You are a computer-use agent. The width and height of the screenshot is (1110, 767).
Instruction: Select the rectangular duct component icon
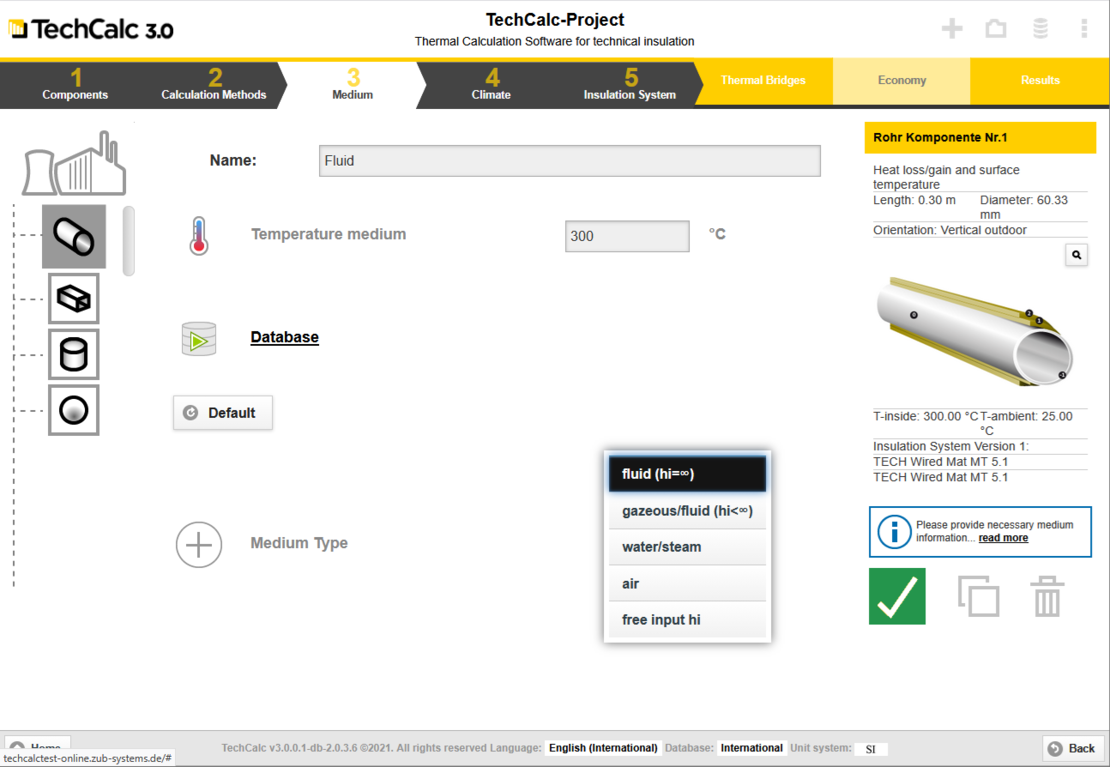[74, 298]
